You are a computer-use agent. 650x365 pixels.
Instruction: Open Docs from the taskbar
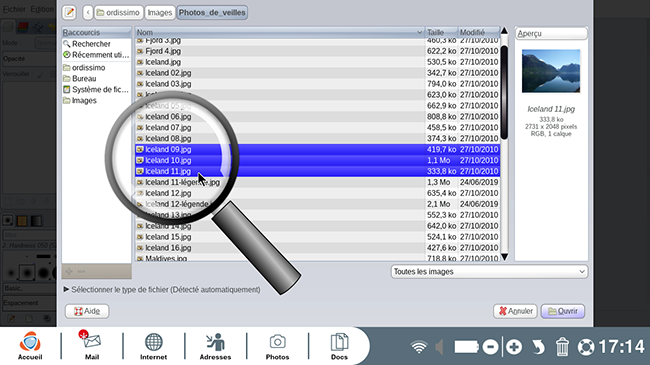339,345
